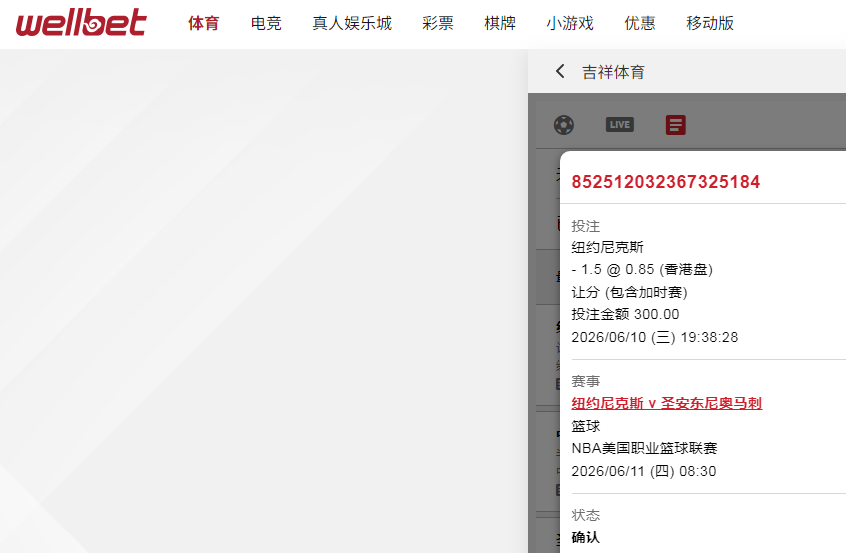The width and height of the screenshot is (846, 553).
Task: Click the match time 2026/06/11 (四) 08:30
Action: (x=644, y=471)
